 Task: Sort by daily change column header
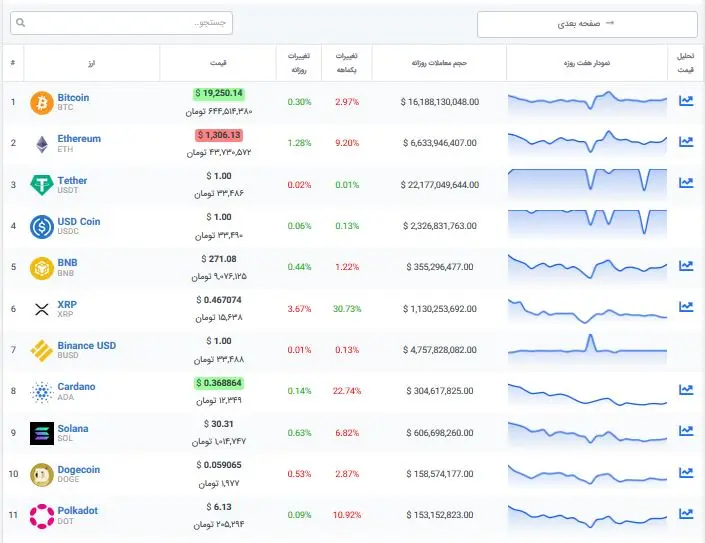point(299,63)
